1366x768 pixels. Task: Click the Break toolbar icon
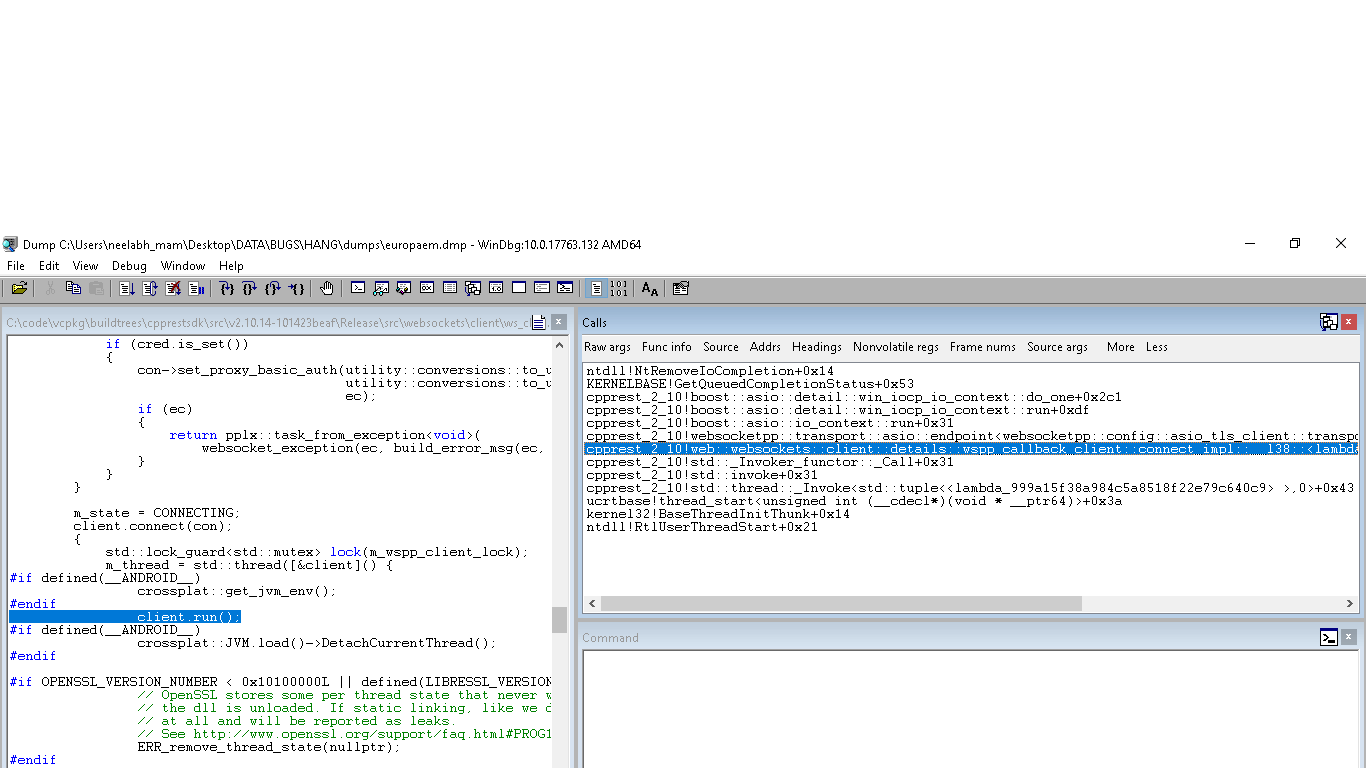(x=194, y=288)
